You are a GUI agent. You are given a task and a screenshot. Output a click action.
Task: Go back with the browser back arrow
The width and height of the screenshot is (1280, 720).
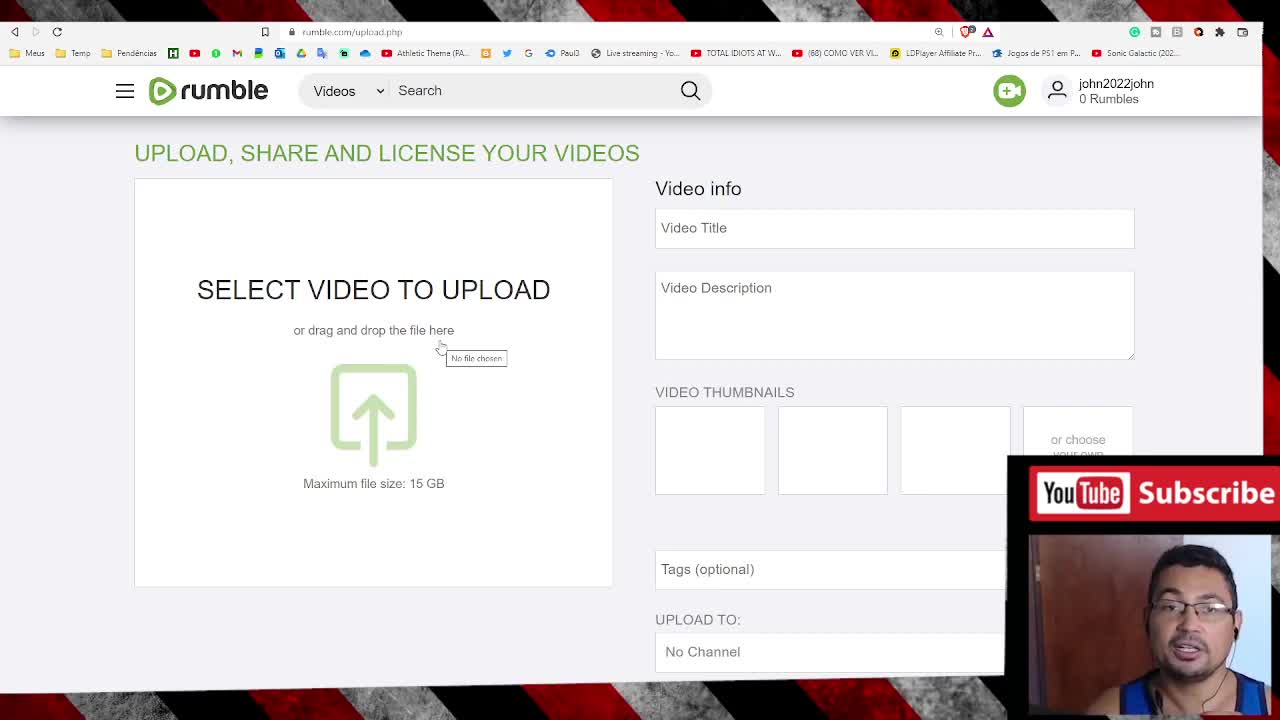[x=15, y=32]
